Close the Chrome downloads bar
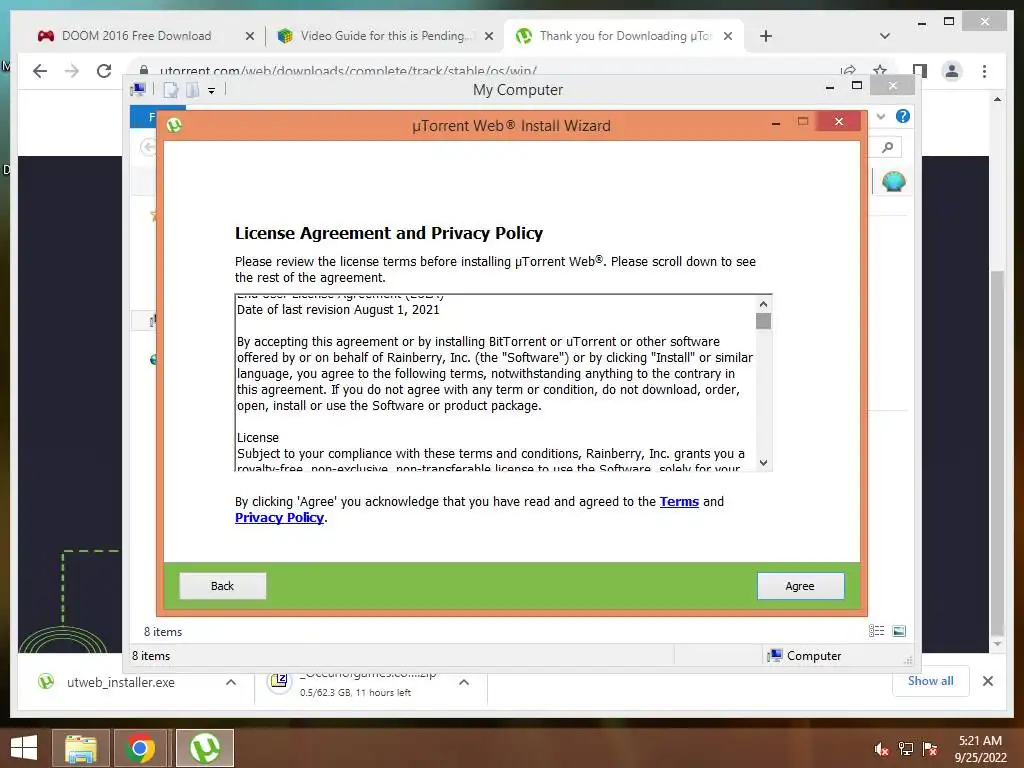This screenshot has width=1024, height=768. [988, 681]
